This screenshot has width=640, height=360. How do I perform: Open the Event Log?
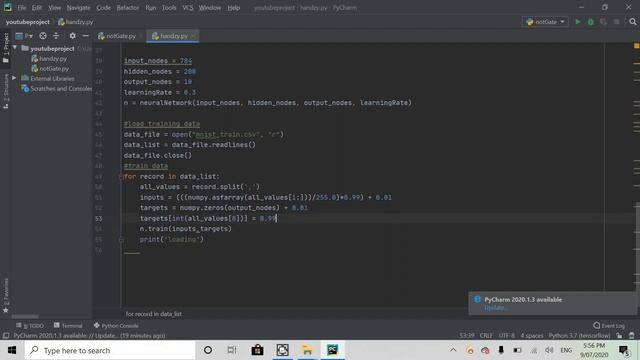609,326
